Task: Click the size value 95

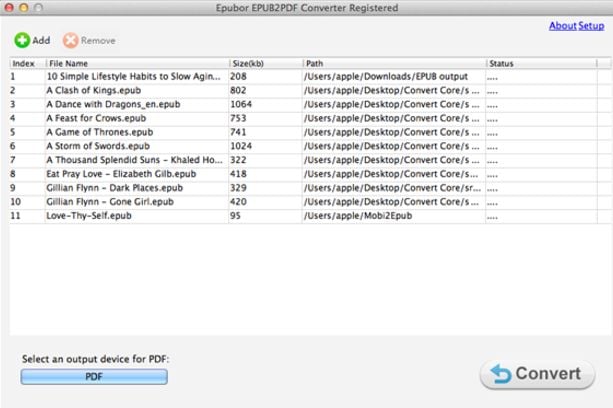Action: (x=235, y=216)
